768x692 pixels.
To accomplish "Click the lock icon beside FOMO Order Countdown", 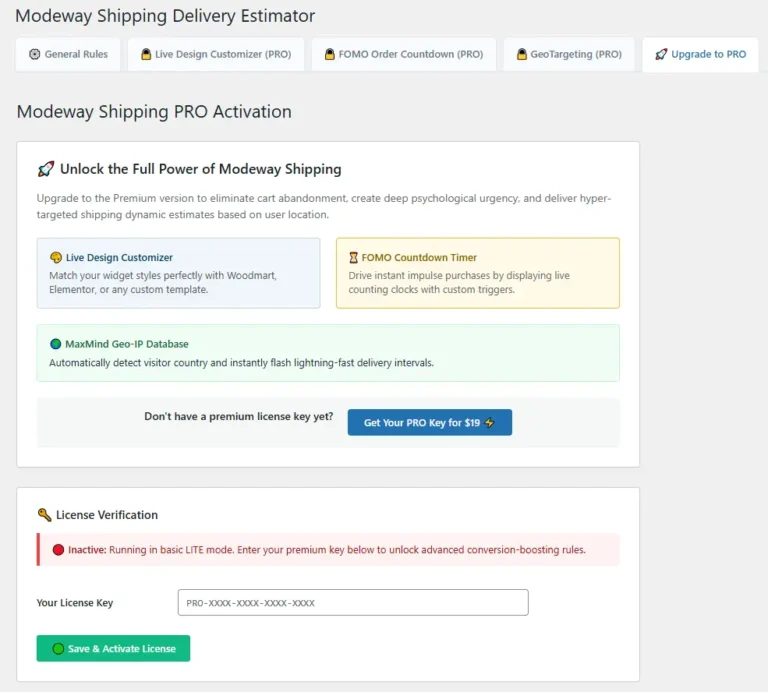I will point(330,54).
